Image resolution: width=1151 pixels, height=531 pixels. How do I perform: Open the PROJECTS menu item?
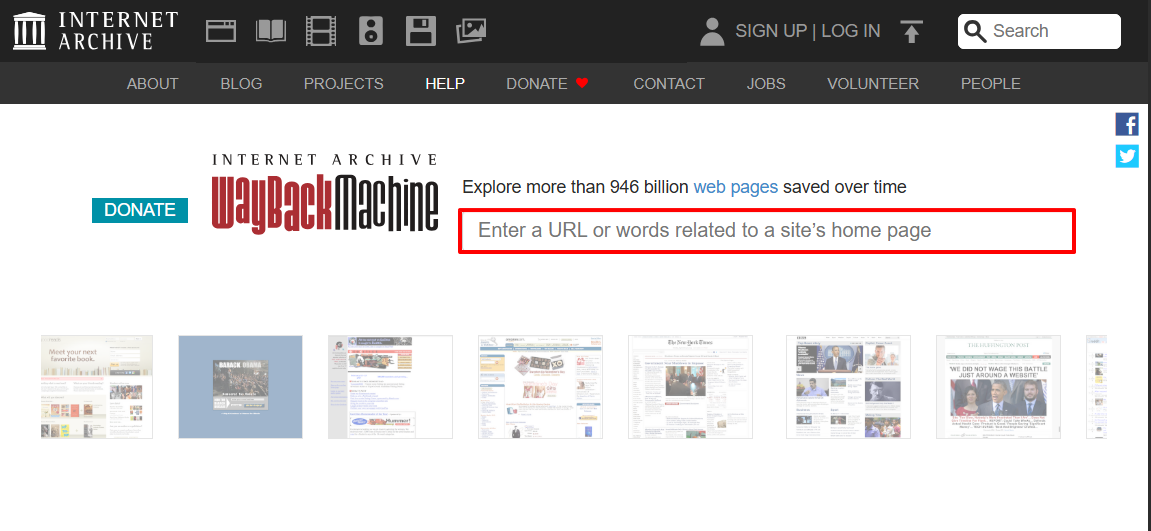coord(344,84)
